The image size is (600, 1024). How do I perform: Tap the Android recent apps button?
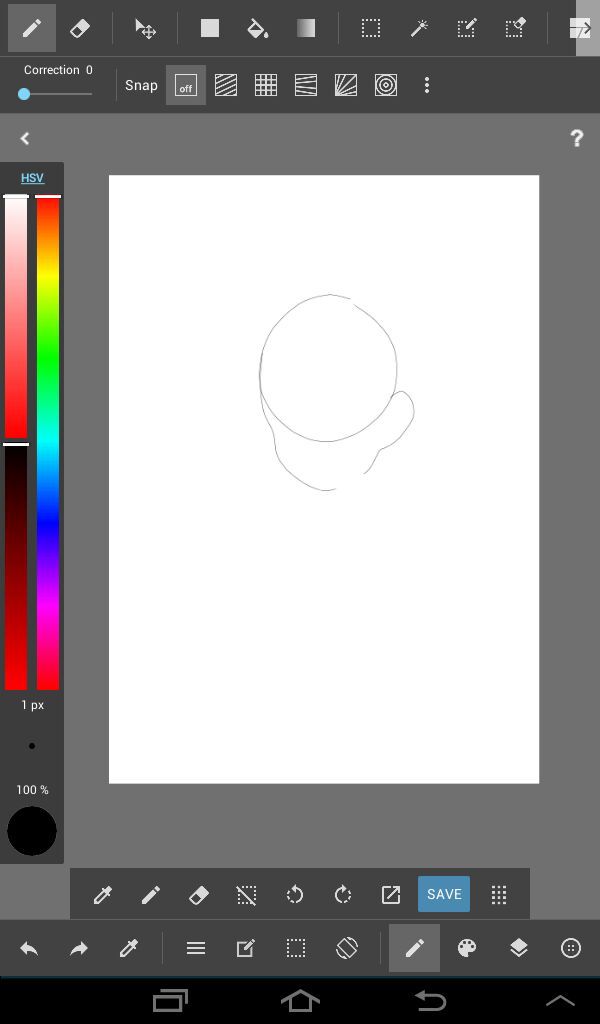coord(170,1000)
